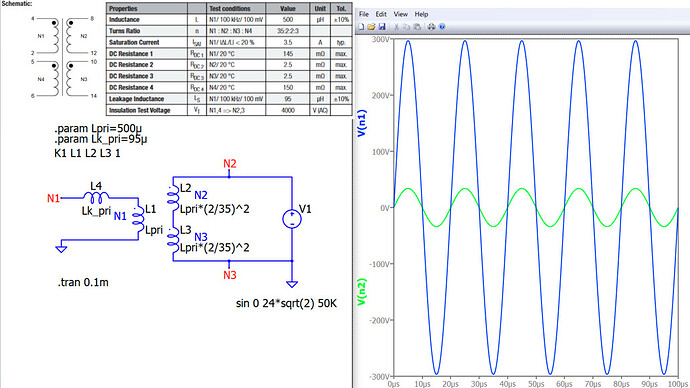Click the Inductance row label
This screenshot has width=690, height=388.
point(124,20)
